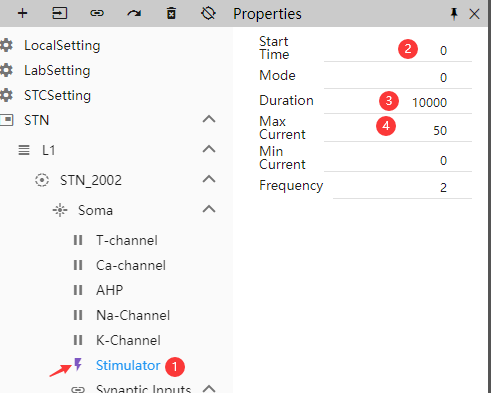The width and height of the screenshot is (491, 393).
Task: Click the delete trash icon in toolbar
Action: 171,13
